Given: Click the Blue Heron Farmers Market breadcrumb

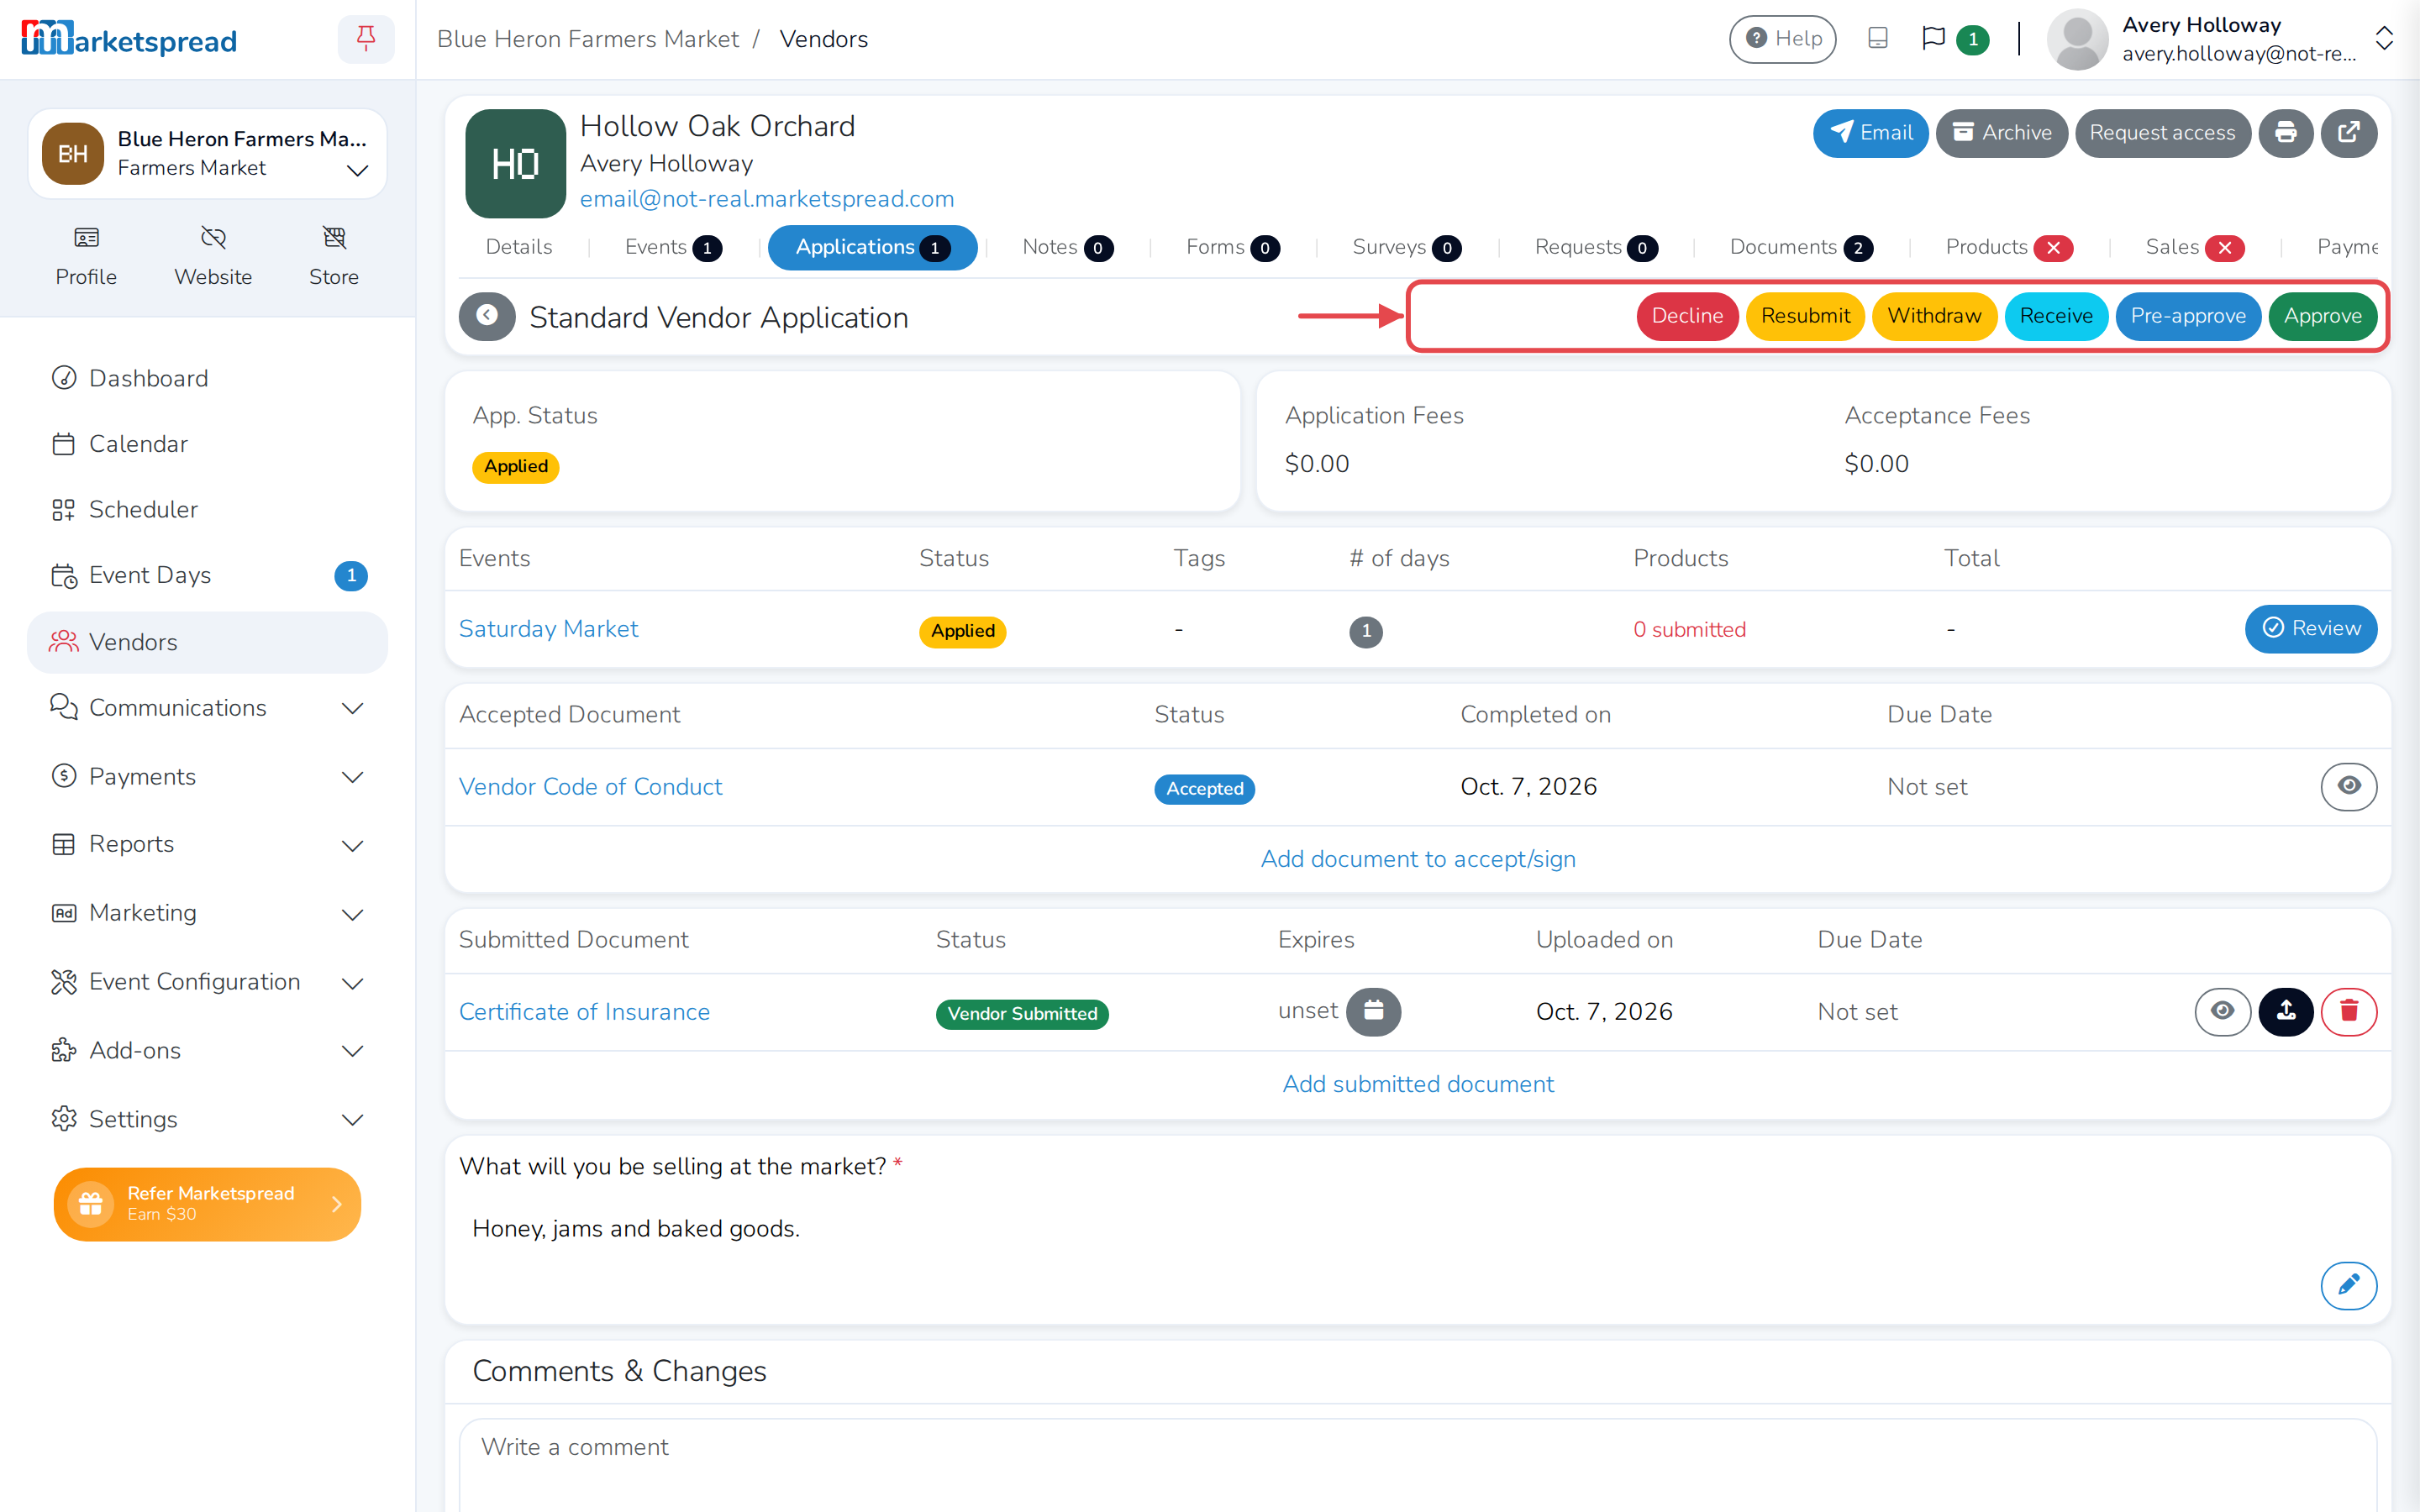Looking at the screenshot, I should (588, 39).
